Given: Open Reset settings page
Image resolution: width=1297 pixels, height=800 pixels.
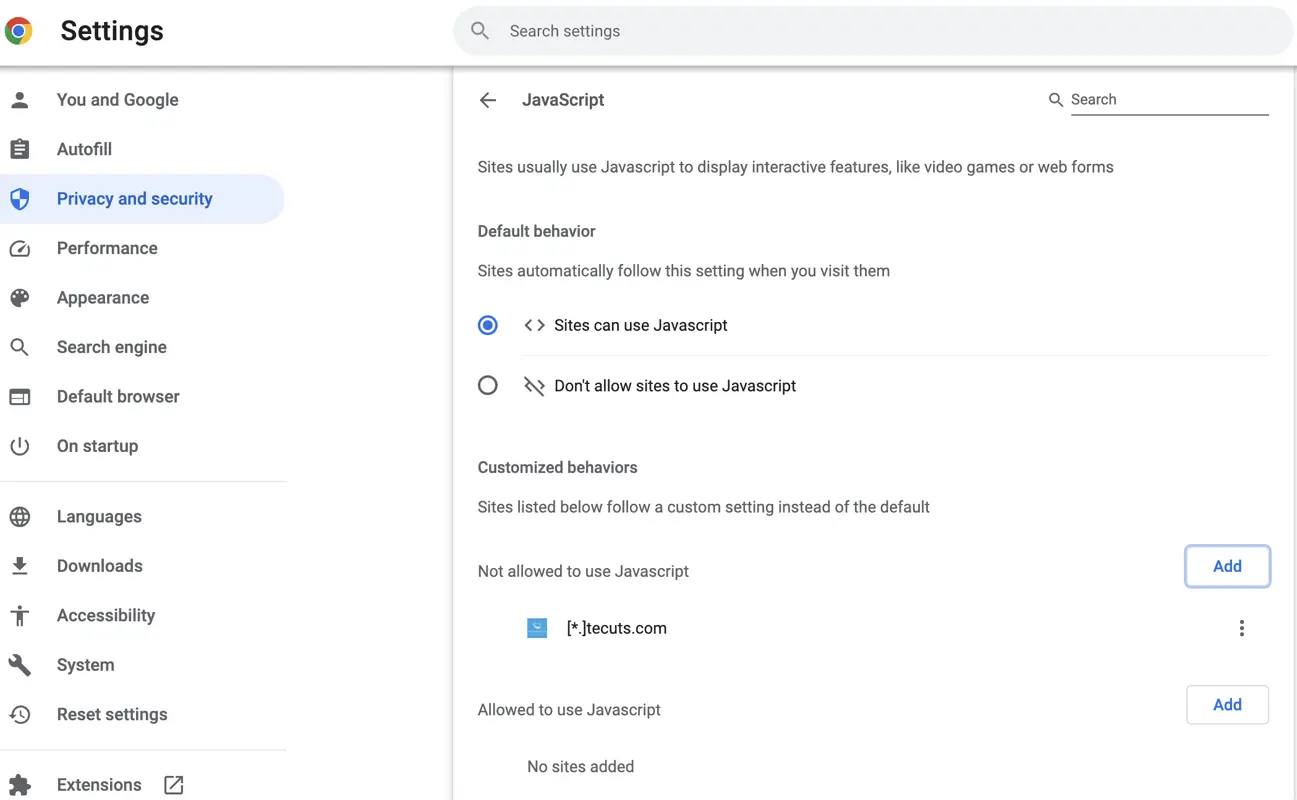Looking at the screenshot, I should click(x=112, y=715).
